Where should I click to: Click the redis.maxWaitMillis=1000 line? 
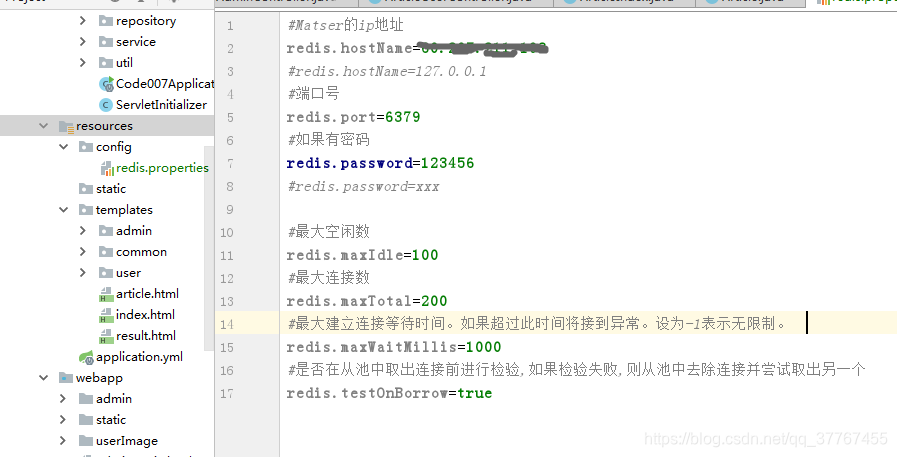coord(394,347)
